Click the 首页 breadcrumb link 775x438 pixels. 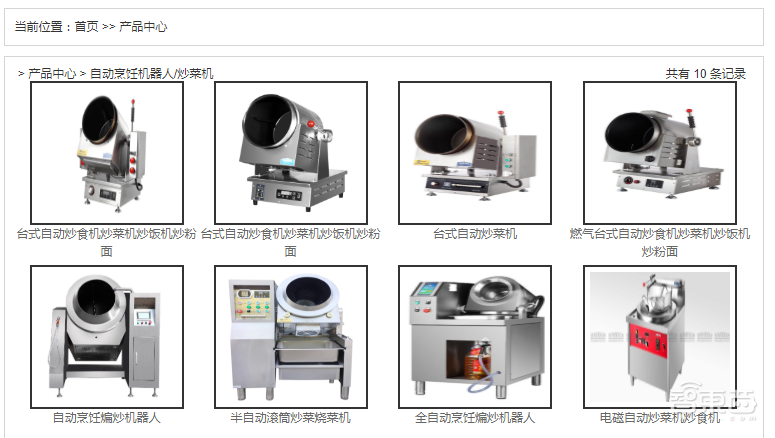[x=86, y=27]
